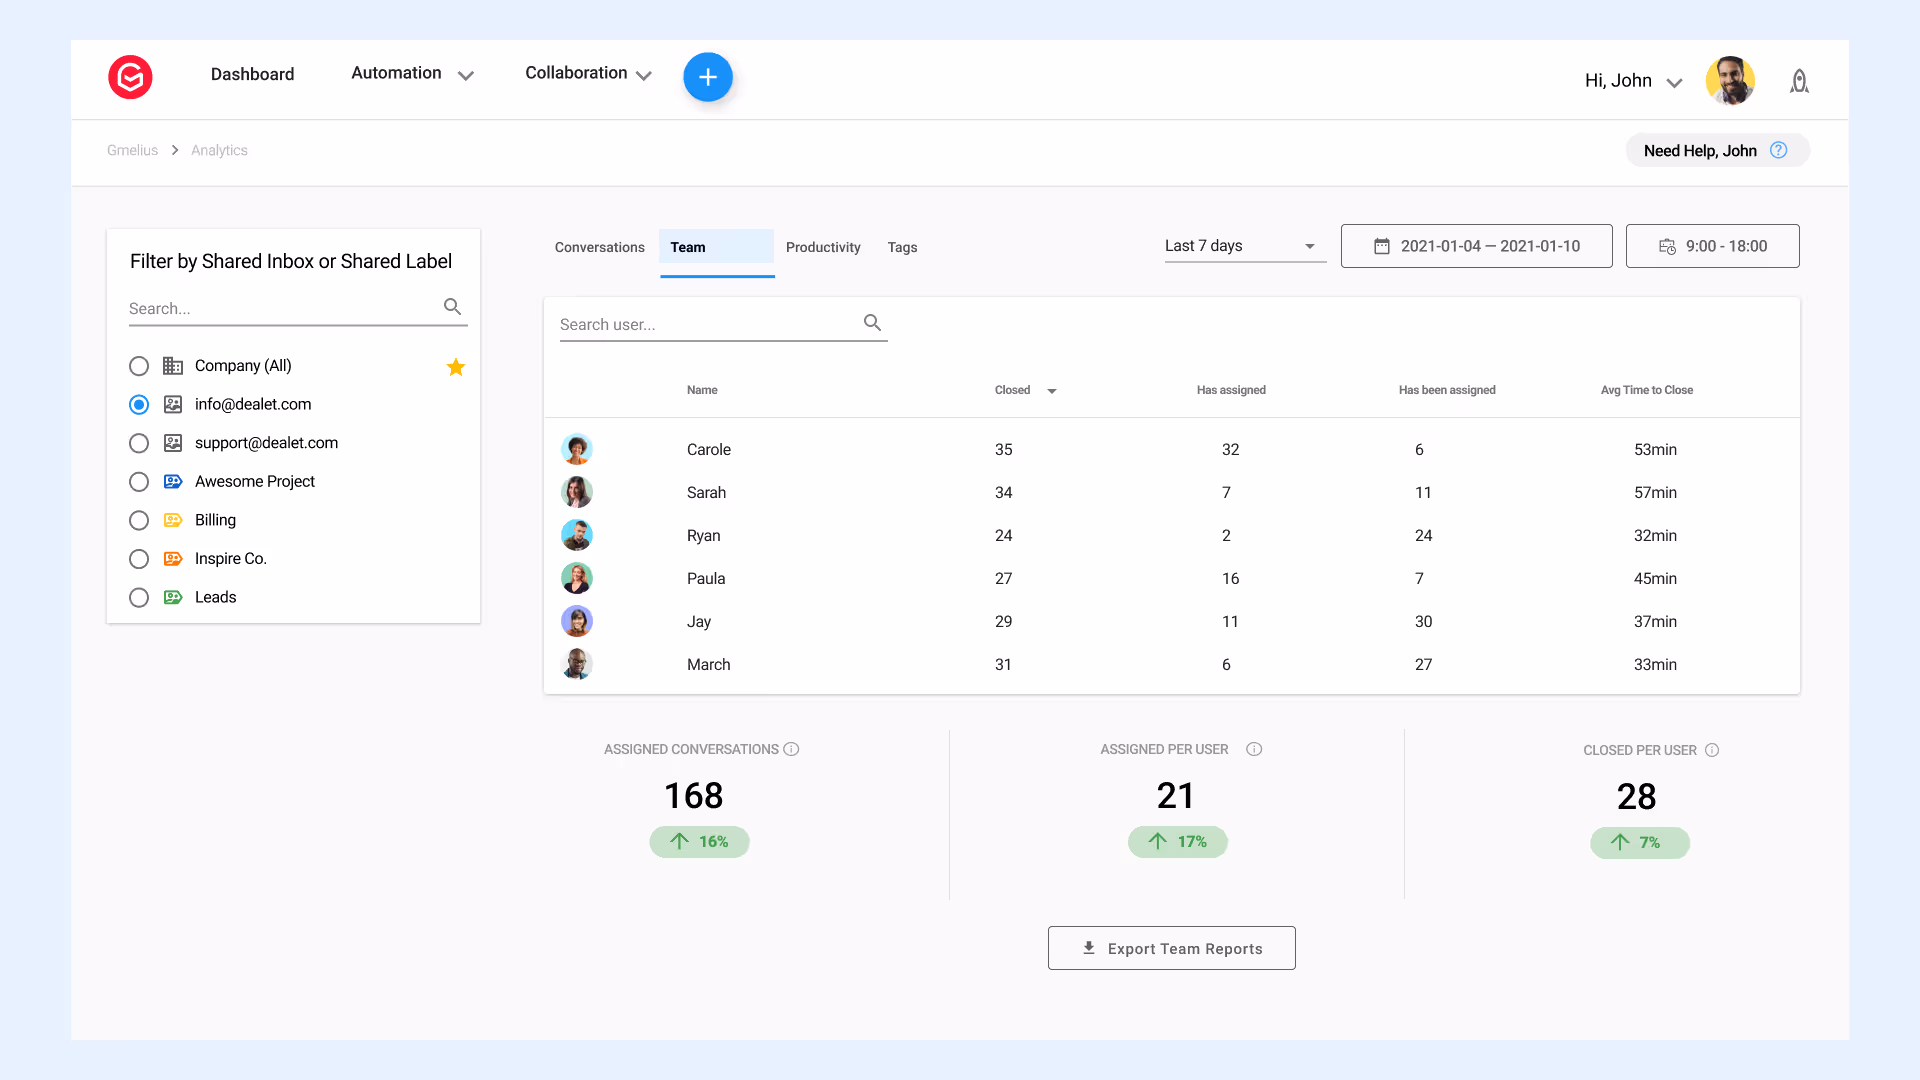The height and width of the screenshot is (1080, 1920).
Task: Click the shared label icon next to Billing
Action: 172,520
